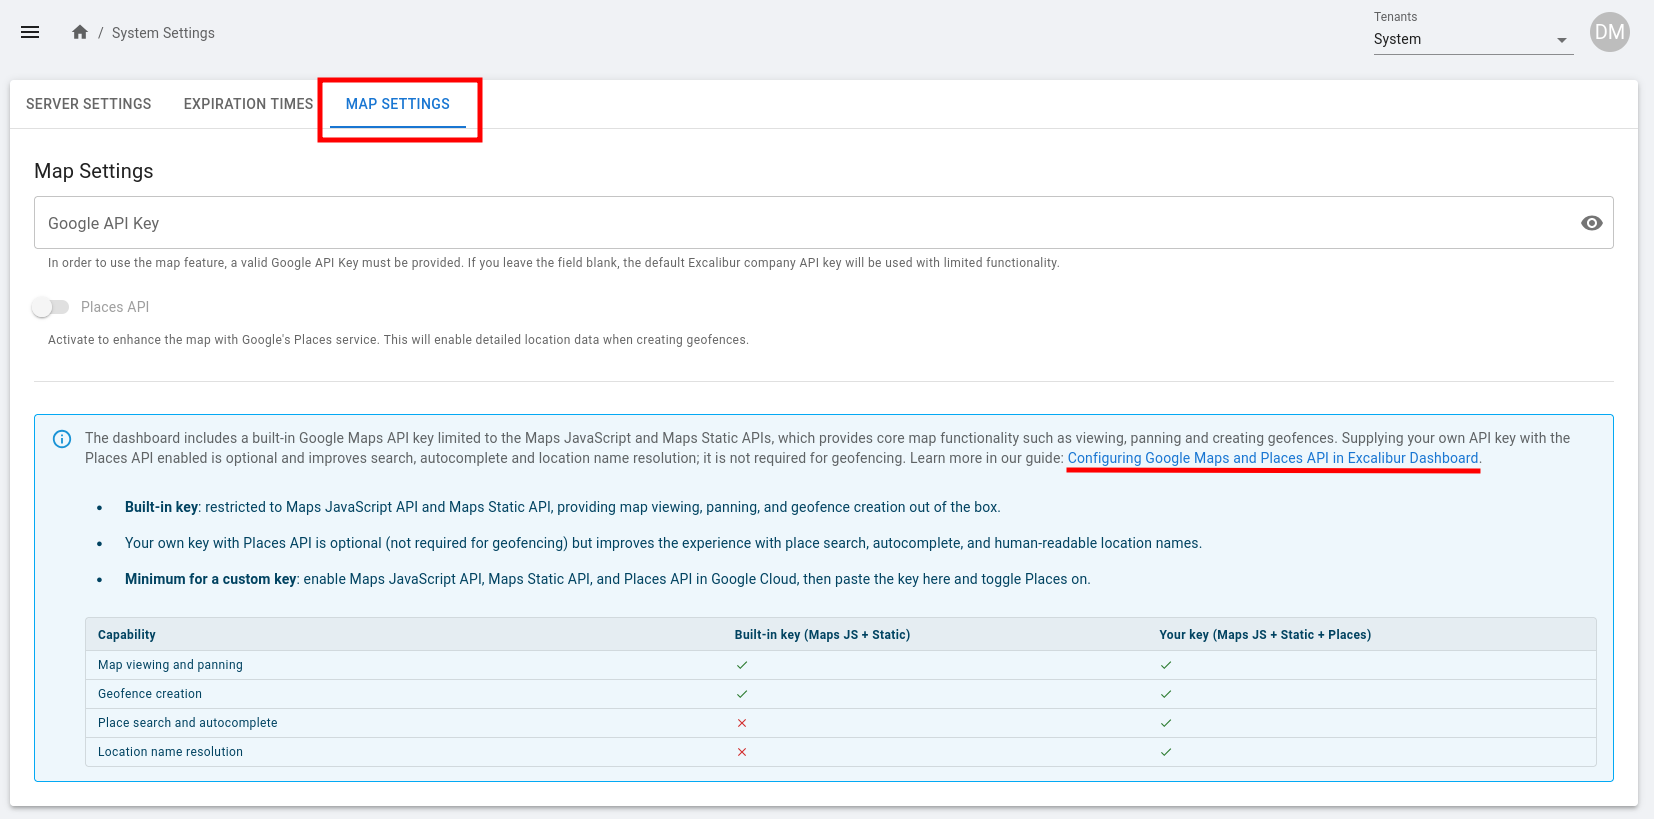Select the Map Settings tab

click(x=398, y=104)
